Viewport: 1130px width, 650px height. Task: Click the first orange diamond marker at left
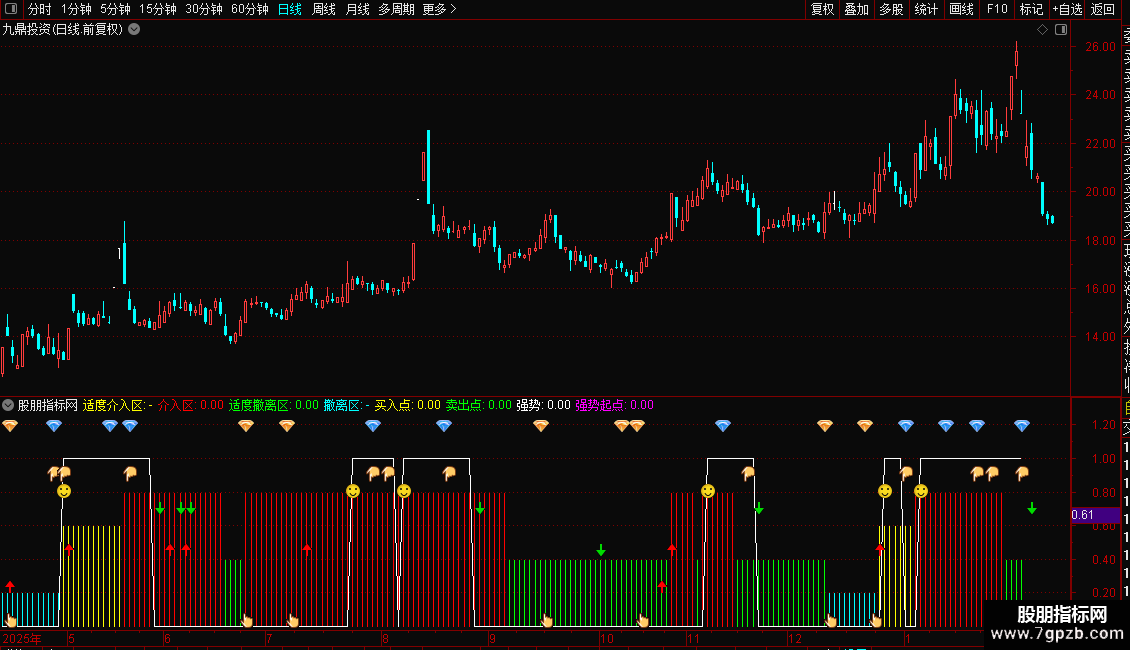point(9,426)
